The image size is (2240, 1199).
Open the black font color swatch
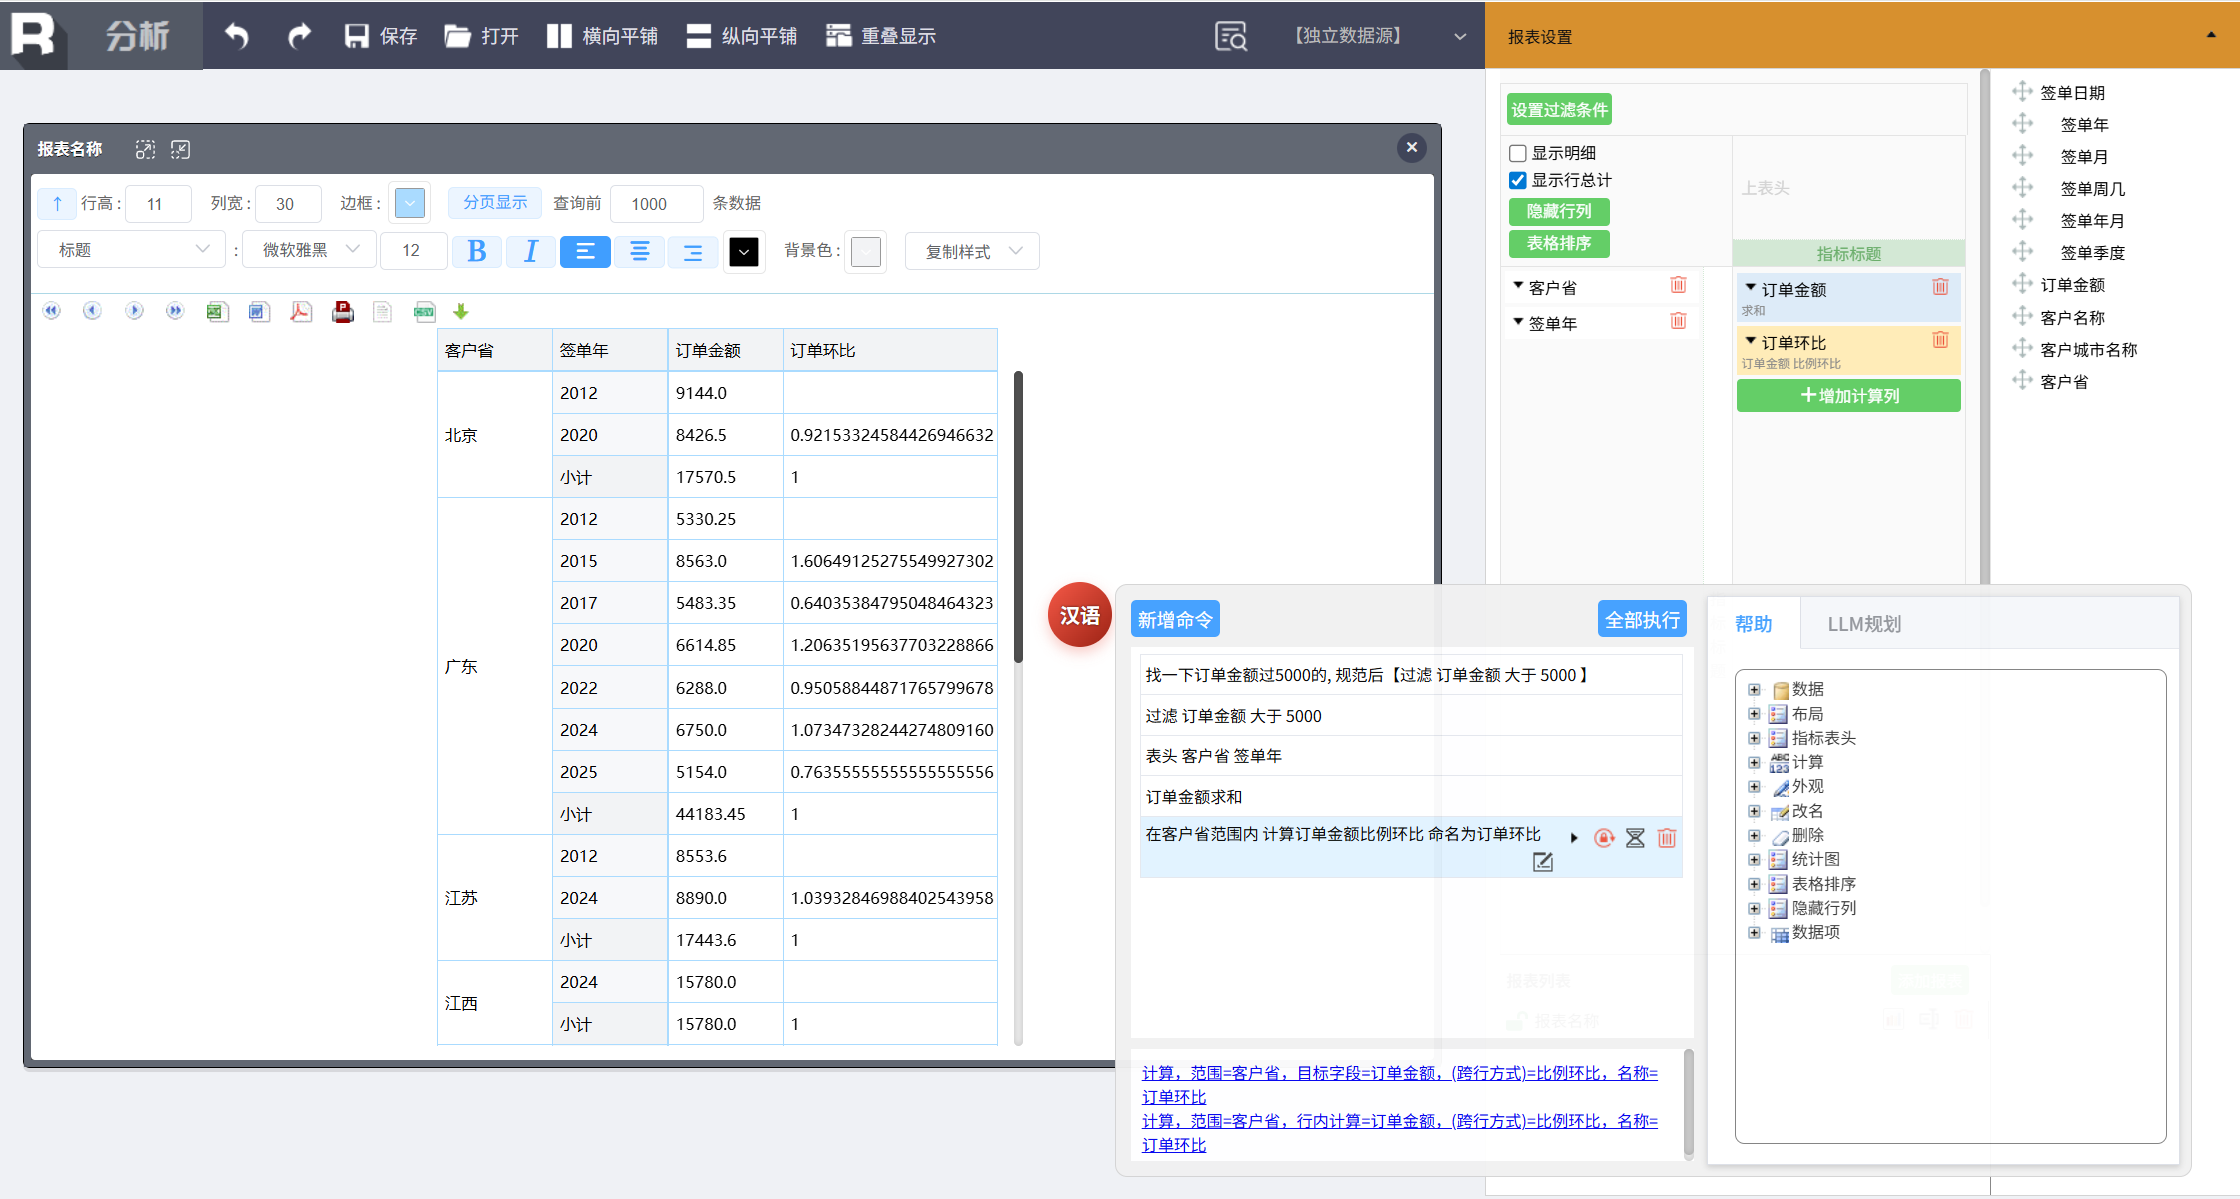(x=743, y=252)
